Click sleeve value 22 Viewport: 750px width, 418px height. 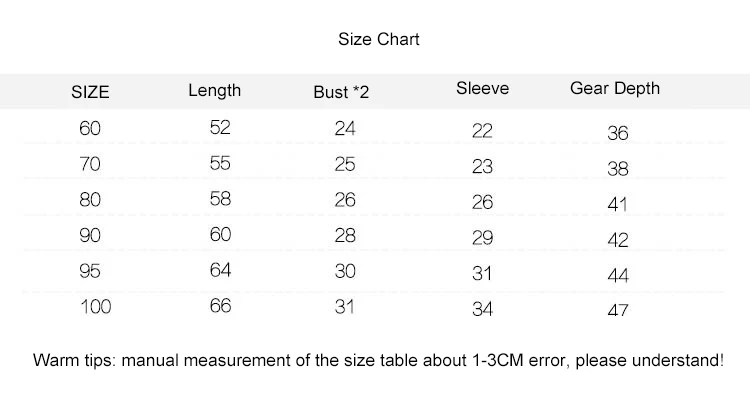click(482, 131)
